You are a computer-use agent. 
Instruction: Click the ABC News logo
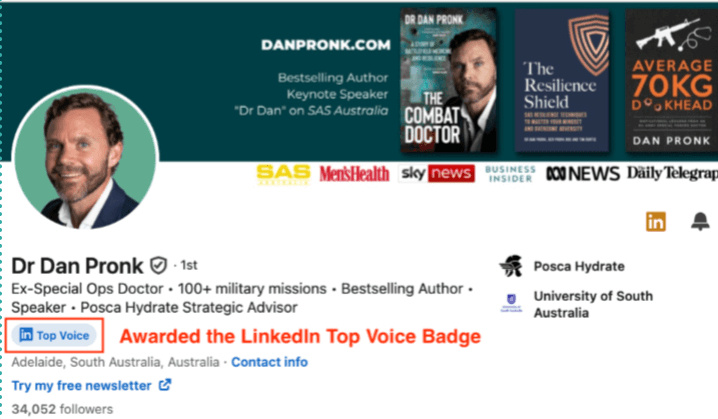(x=583, y=174)
